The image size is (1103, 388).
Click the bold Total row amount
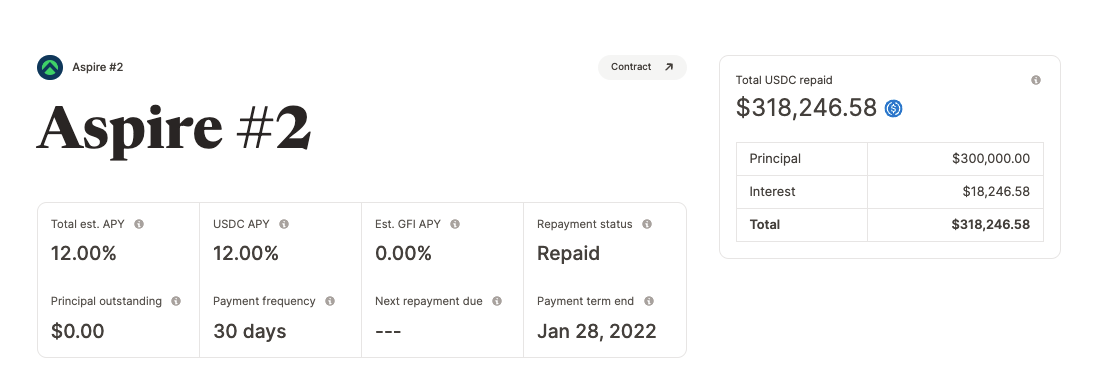click(x=990, y=225)
